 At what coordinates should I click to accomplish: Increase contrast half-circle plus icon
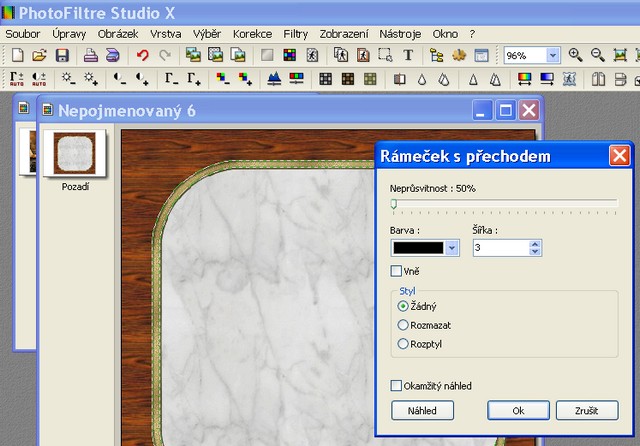[142, 79]
